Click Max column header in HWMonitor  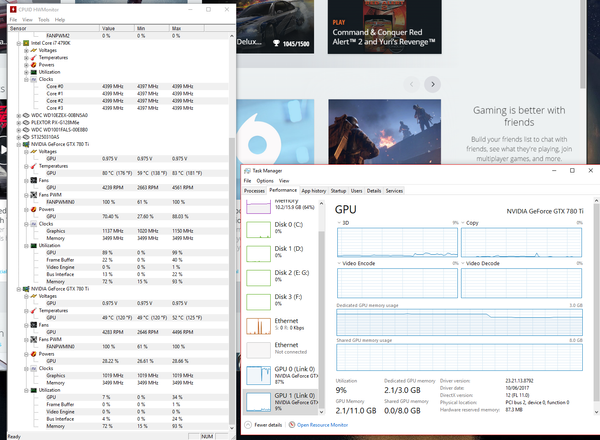(x=187, y=28)
